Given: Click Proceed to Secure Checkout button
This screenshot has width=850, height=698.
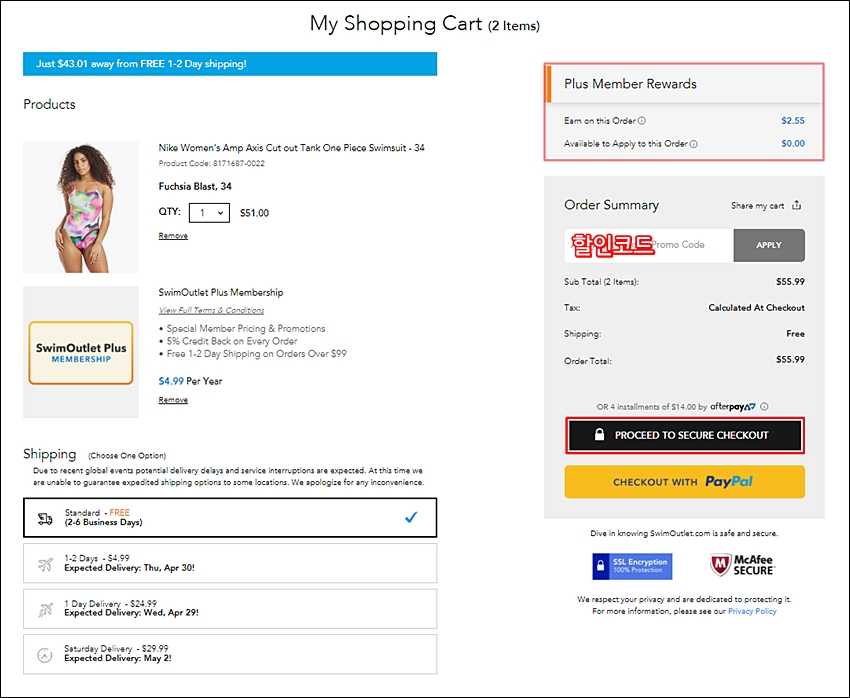Looking at the screenshot, I should (684, 435).
